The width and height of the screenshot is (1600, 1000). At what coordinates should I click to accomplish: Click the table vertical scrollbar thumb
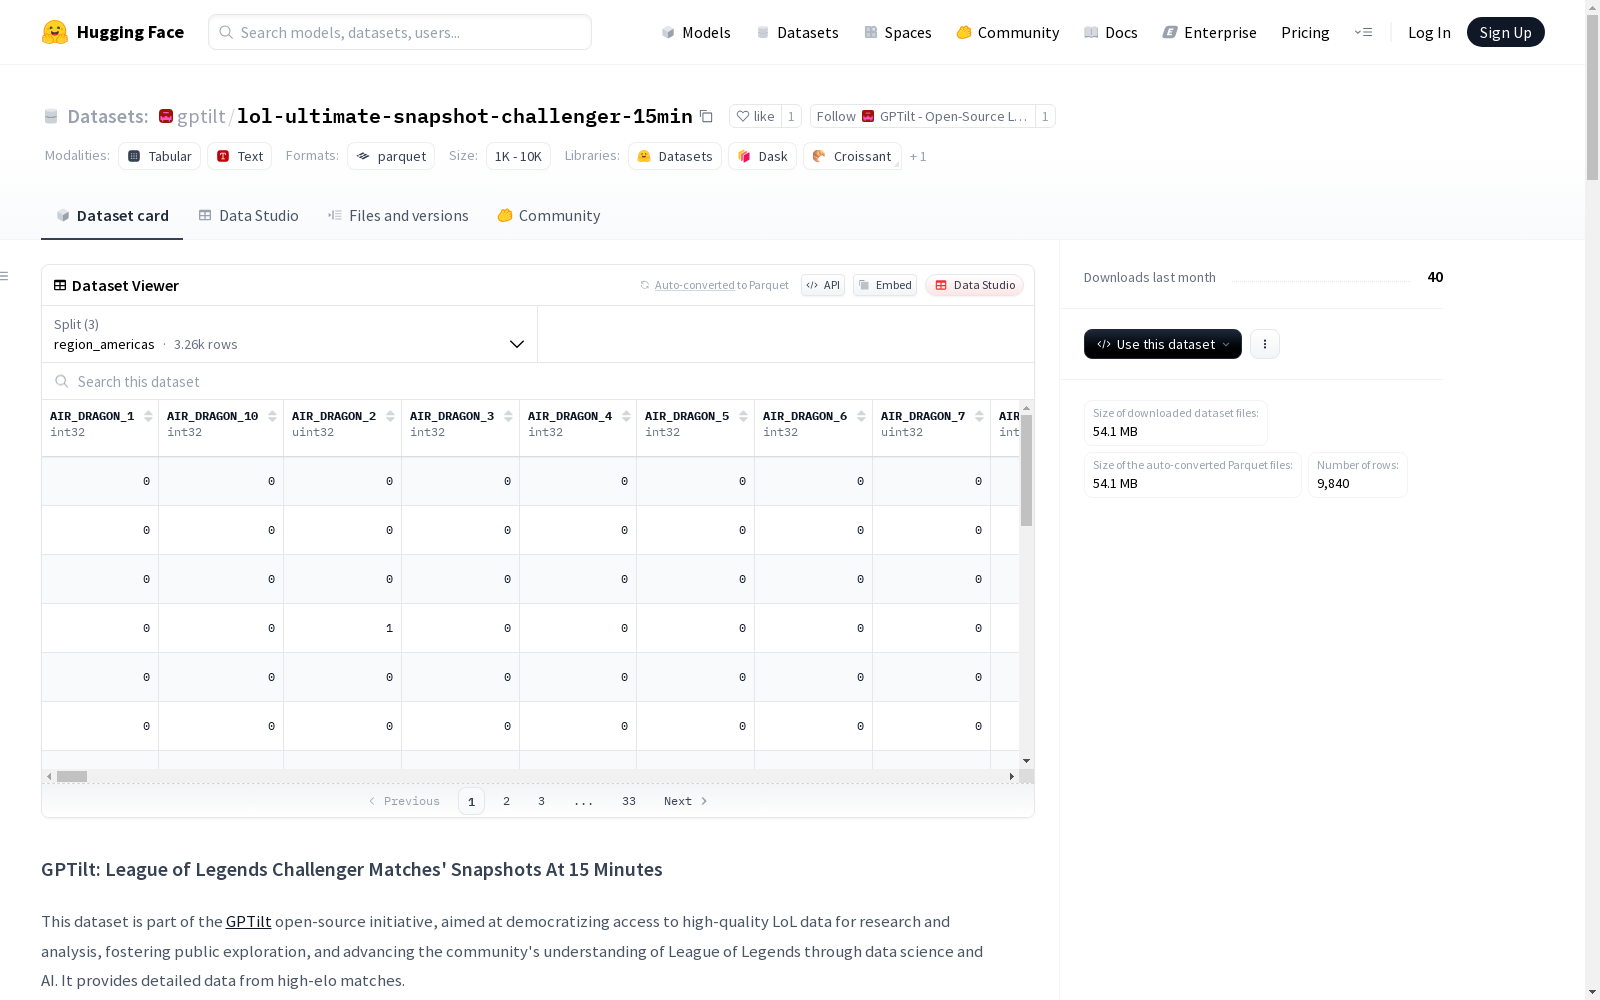pyautogui.click(x=1026, y=471)
